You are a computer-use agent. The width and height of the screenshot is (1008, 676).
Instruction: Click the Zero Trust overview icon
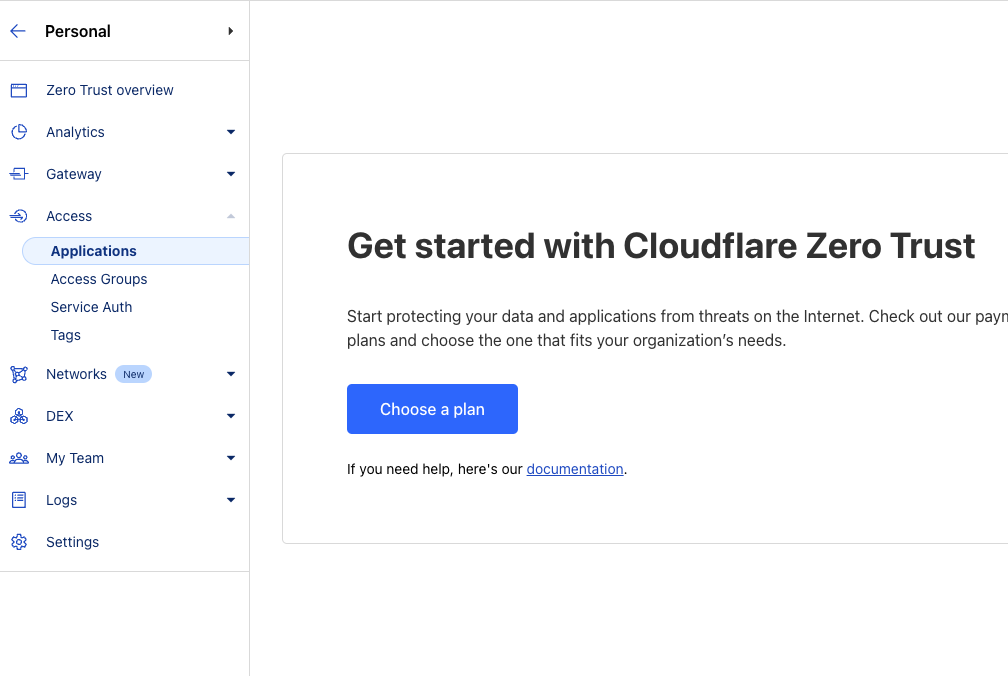click(x=18, y=90)
